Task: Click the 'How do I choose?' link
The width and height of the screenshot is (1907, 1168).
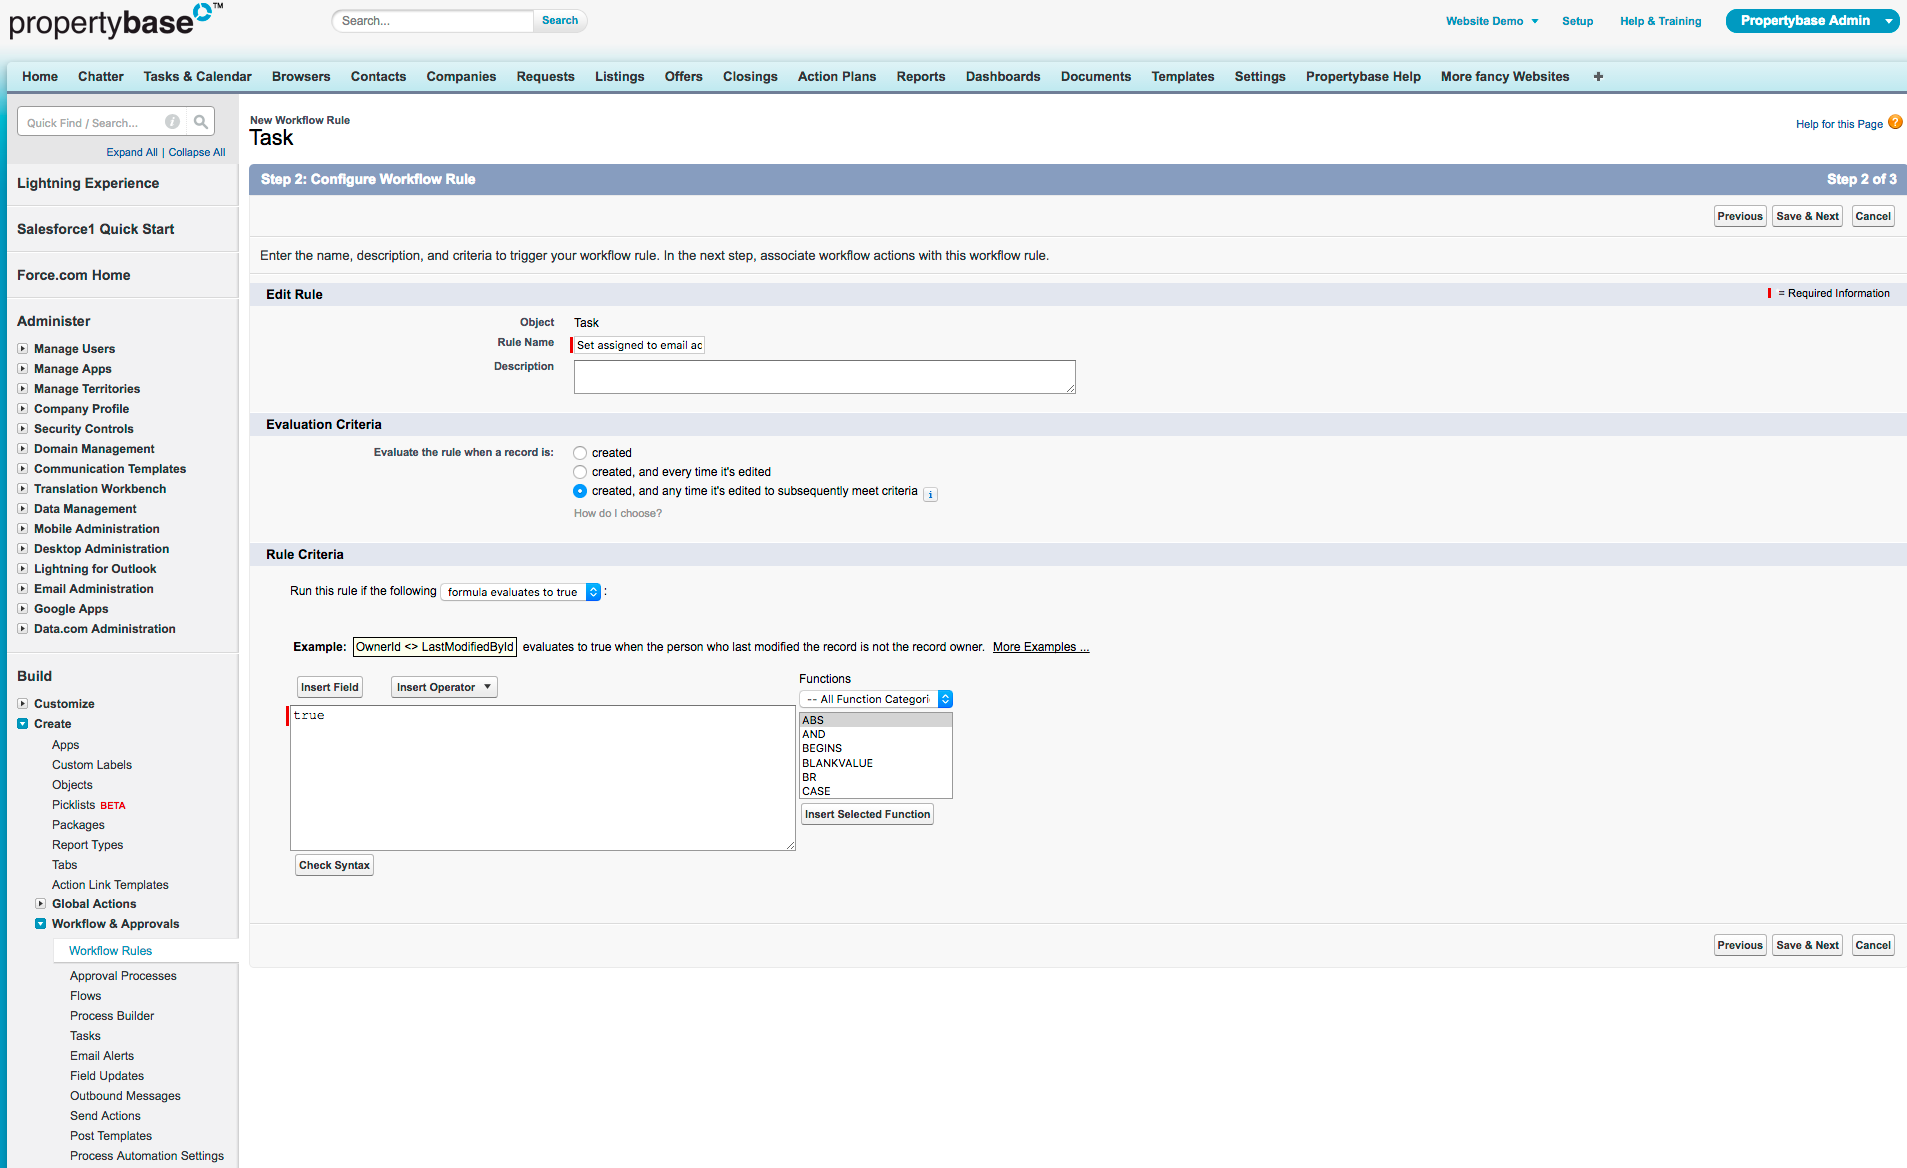Action: (618, 513)
